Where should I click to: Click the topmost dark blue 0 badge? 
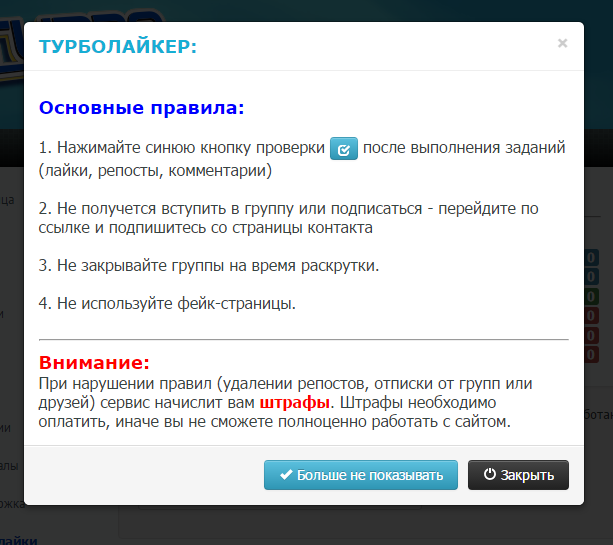(592, 259)
